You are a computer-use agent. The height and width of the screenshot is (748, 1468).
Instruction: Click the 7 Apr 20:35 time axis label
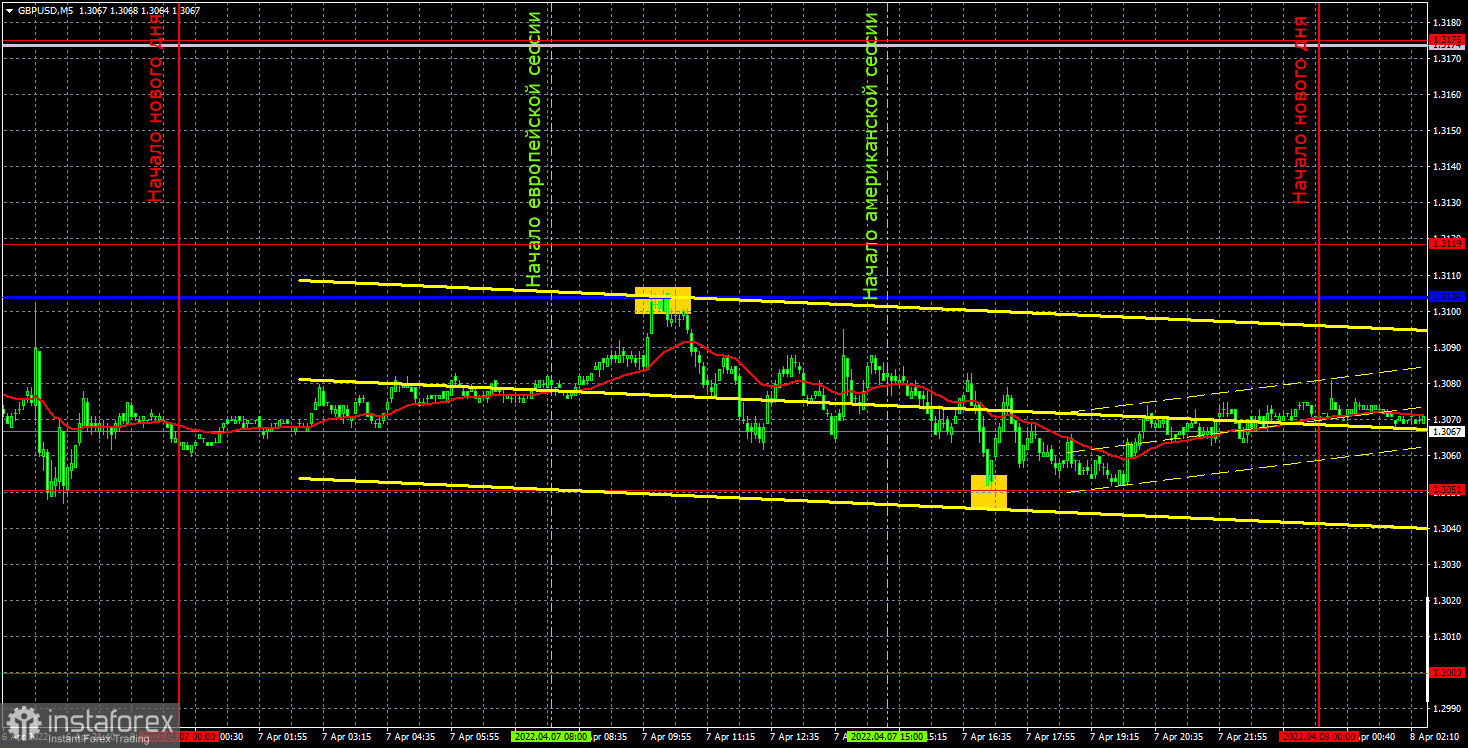coord(1178,737)
